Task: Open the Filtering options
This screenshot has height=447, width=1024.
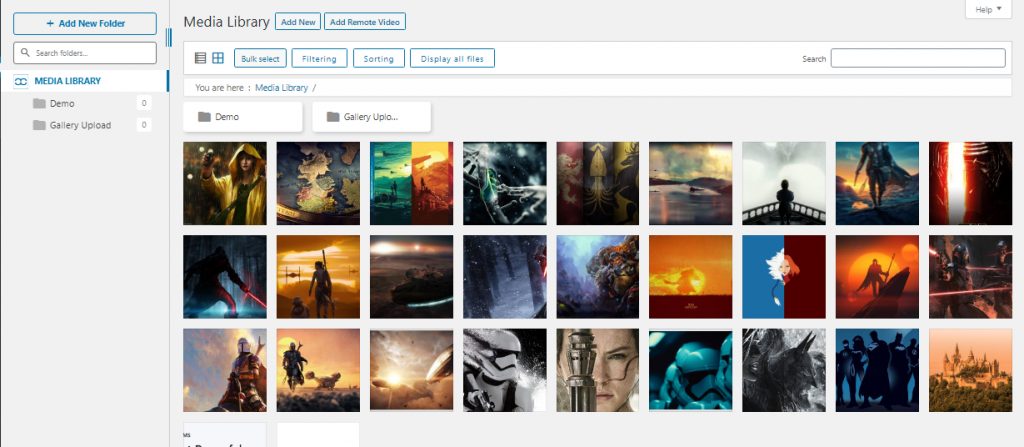Action: click(319, 58)
